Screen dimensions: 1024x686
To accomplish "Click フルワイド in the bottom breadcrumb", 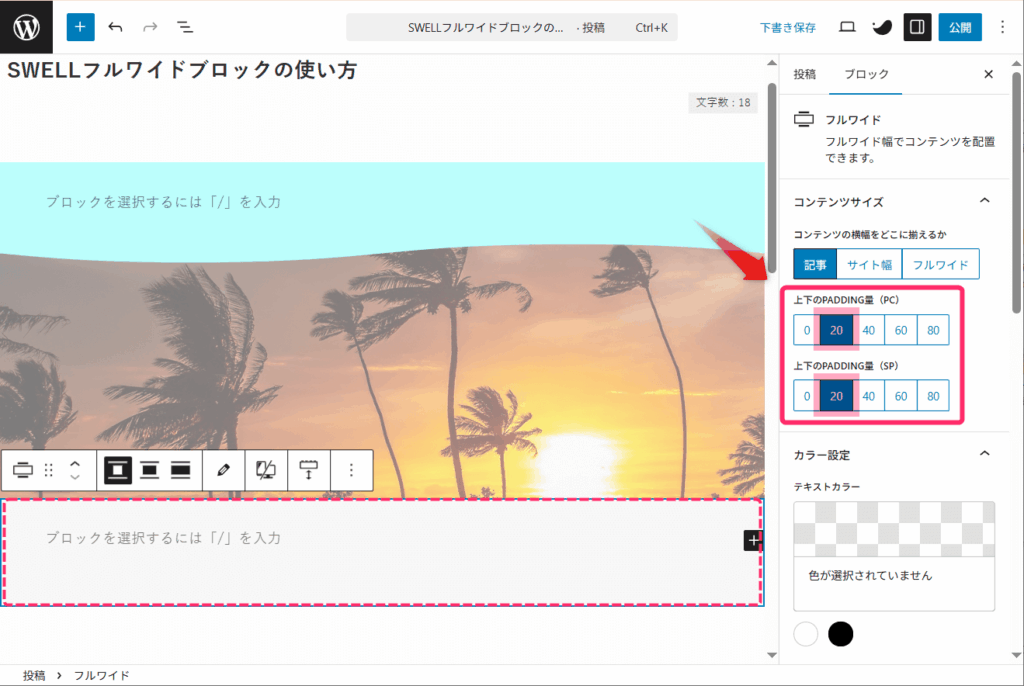I will coord(101,676).
